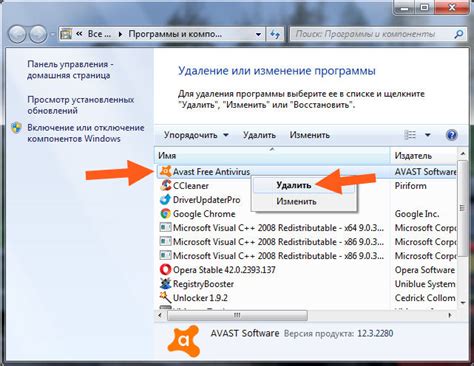Click the breadcrumb arrow after Все
The image size is (474, 366).
tap(120, 34)
